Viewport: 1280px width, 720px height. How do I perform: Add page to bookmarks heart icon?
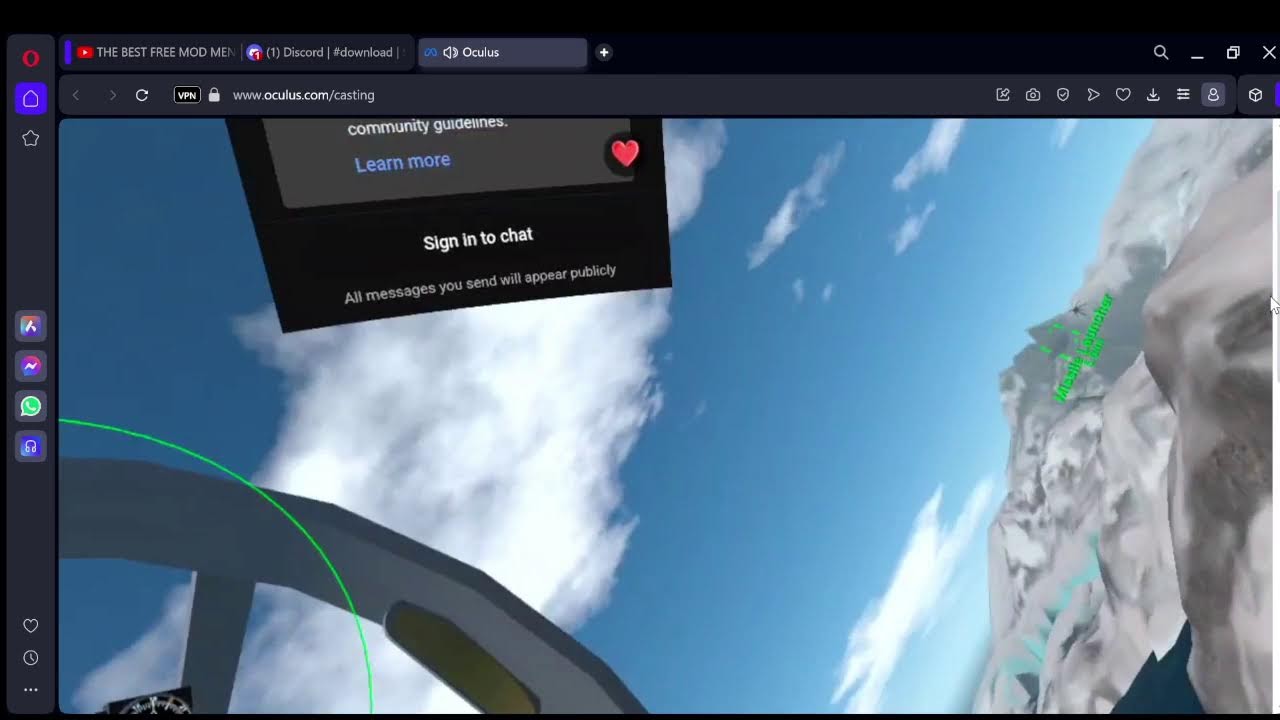click(x=1123, y=95)
